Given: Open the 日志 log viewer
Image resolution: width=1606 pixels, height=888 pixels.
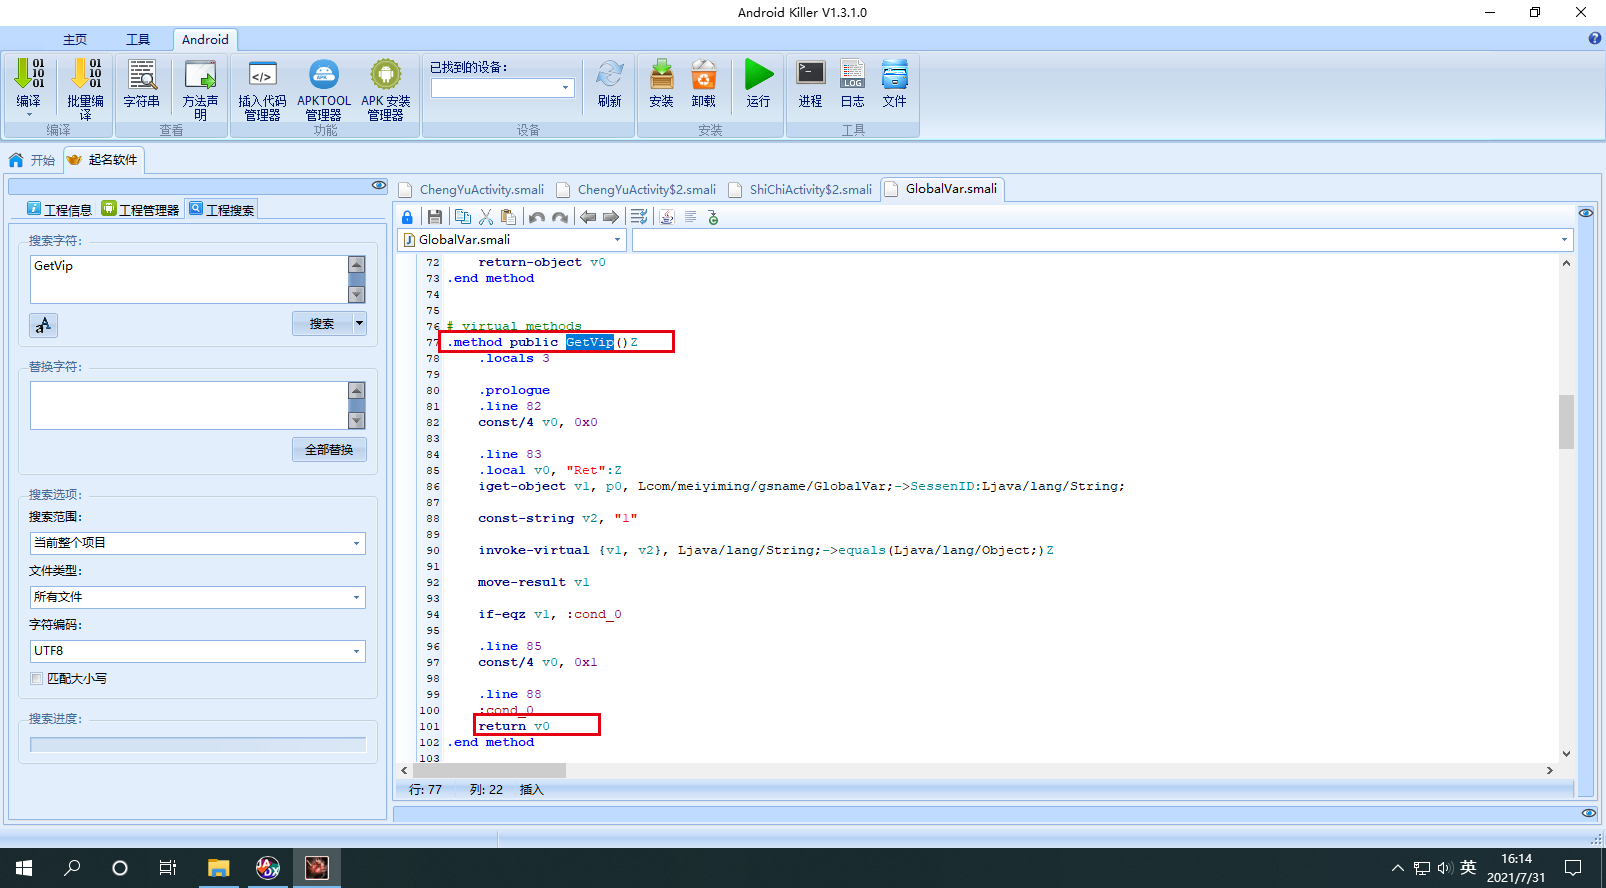Looking at the screenshot, I should tap(853, 74).
